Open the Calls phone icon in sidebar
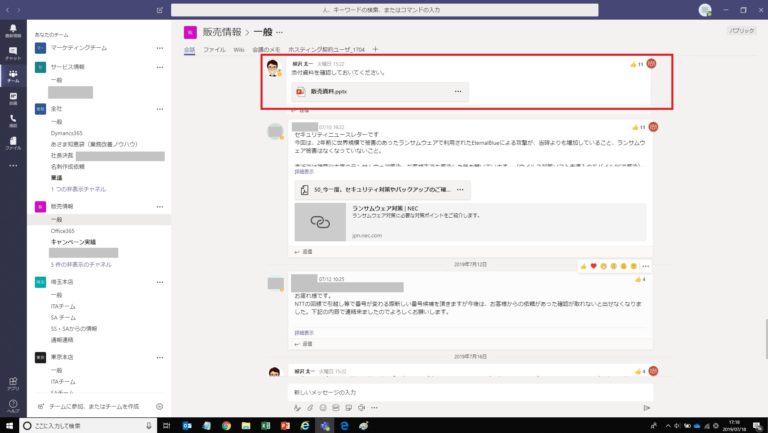Viewport: 768px width, 433px height. coord(13,120)
